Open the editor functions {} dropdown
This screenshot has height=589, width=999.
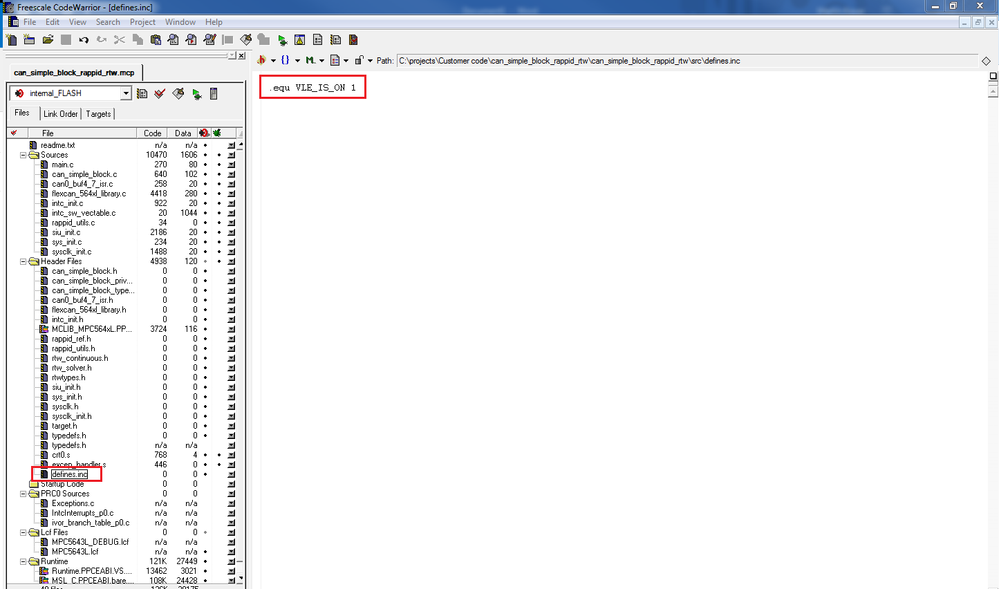pos(290,61)
